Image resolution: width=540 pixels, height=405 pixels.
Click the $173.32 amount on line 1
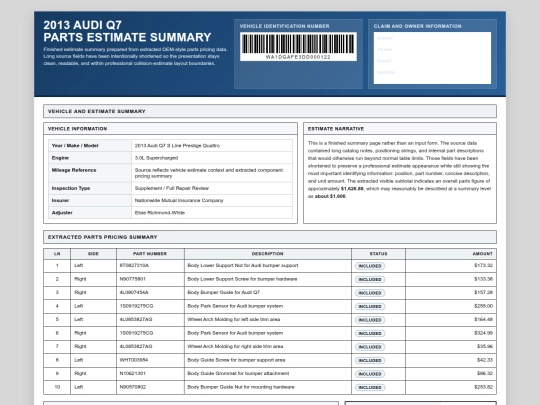pyautogui.click(x=483, y=266)
